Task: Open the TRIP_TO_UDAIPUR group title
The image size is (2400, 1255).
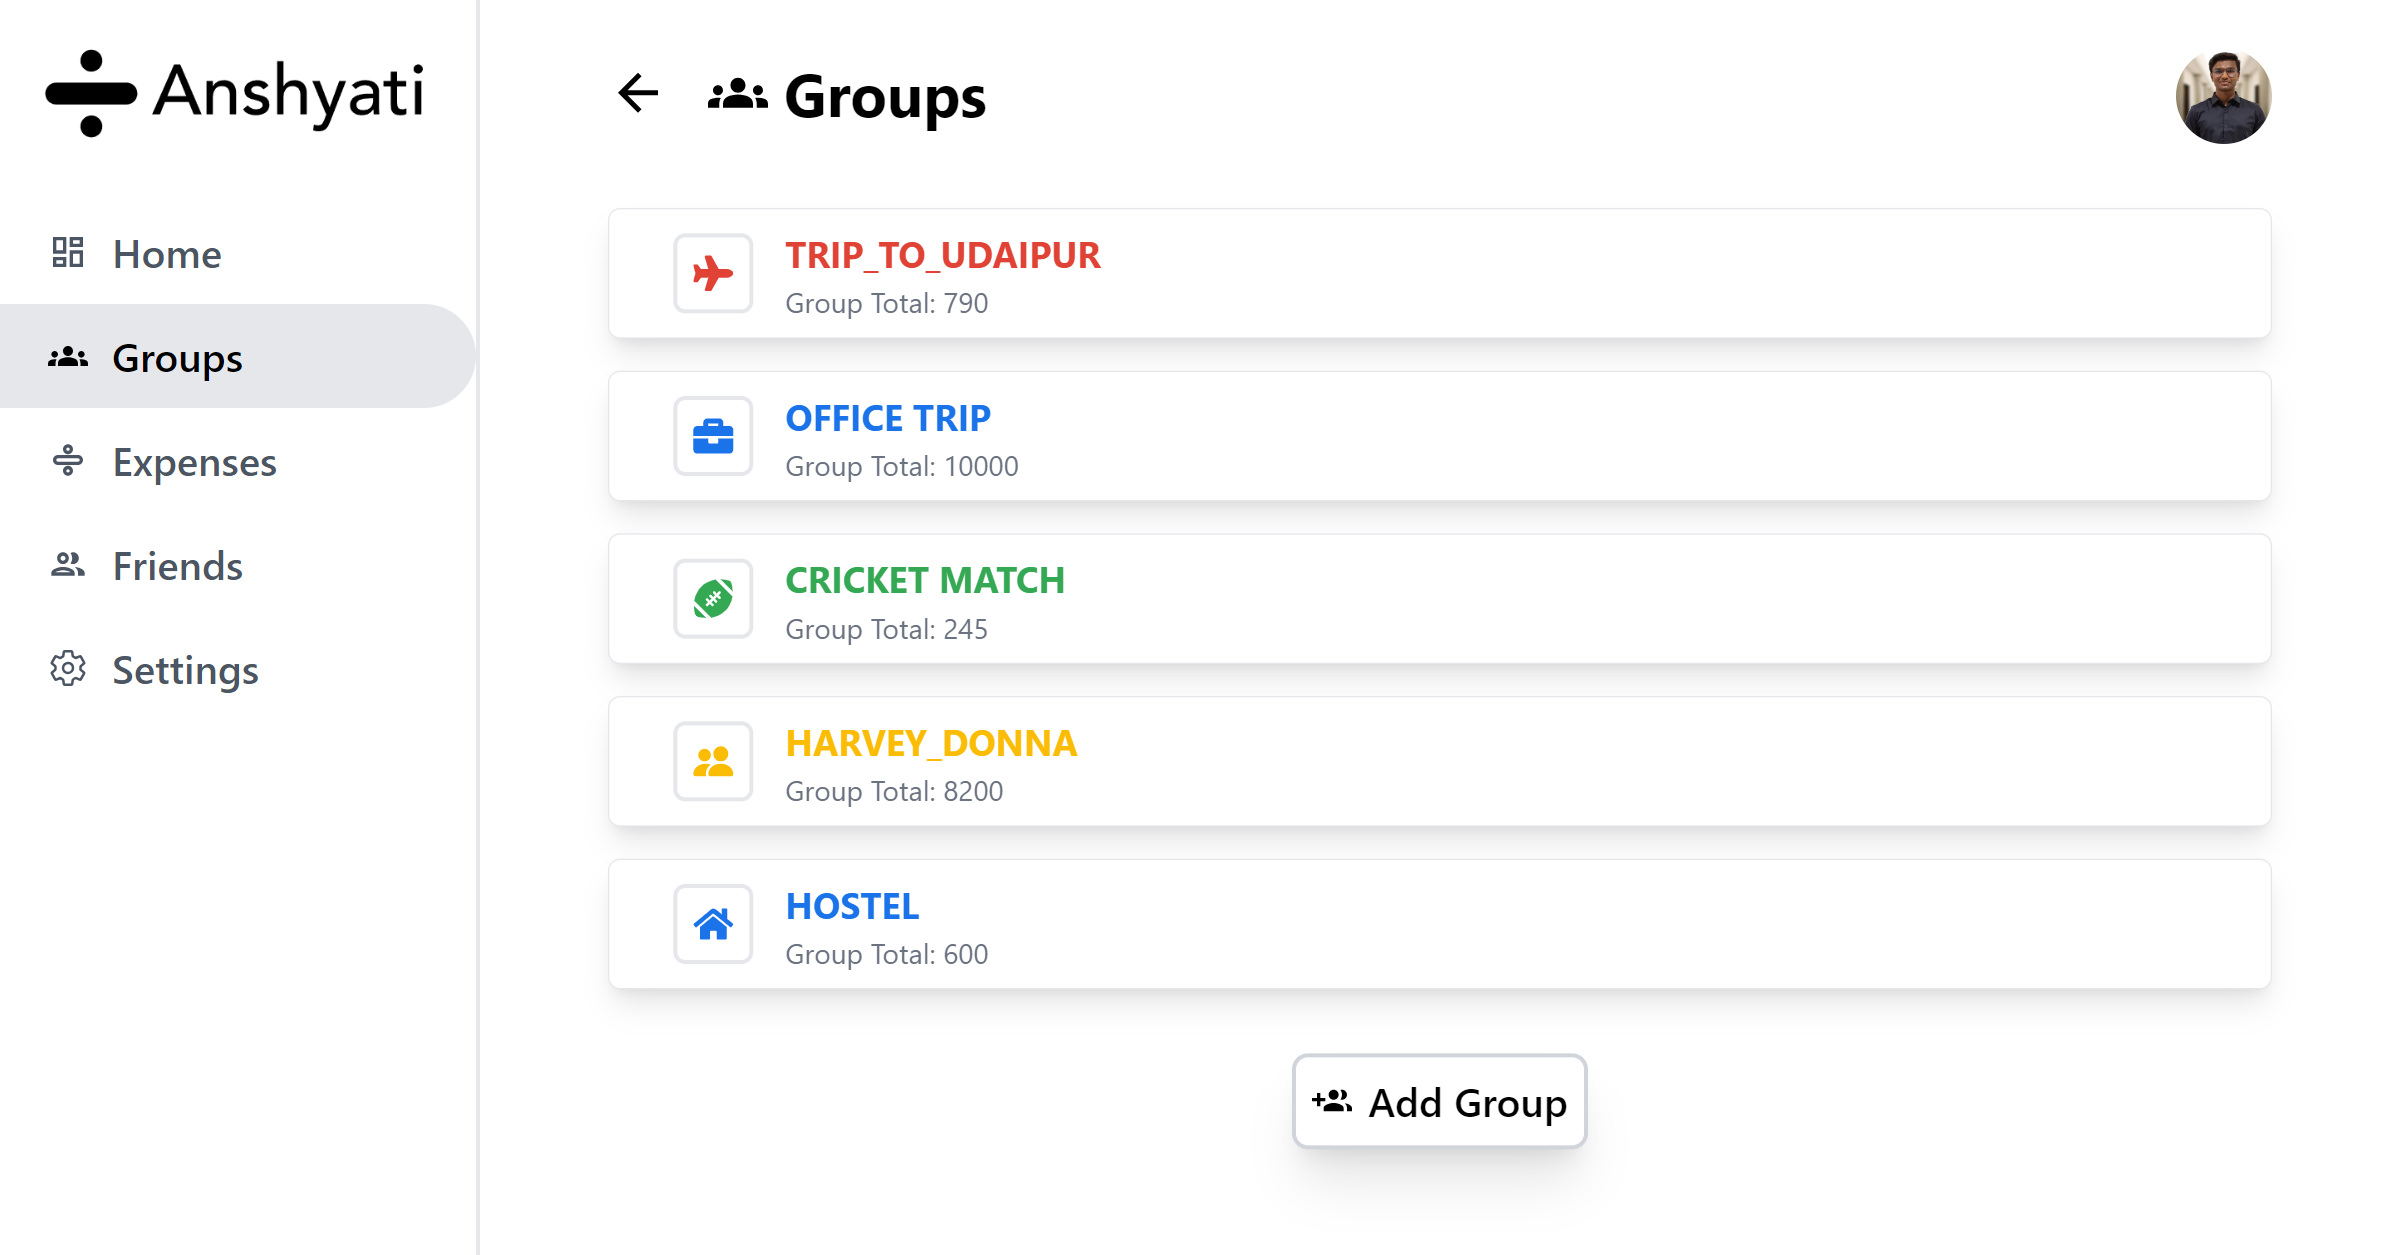Action: point(942,255)
